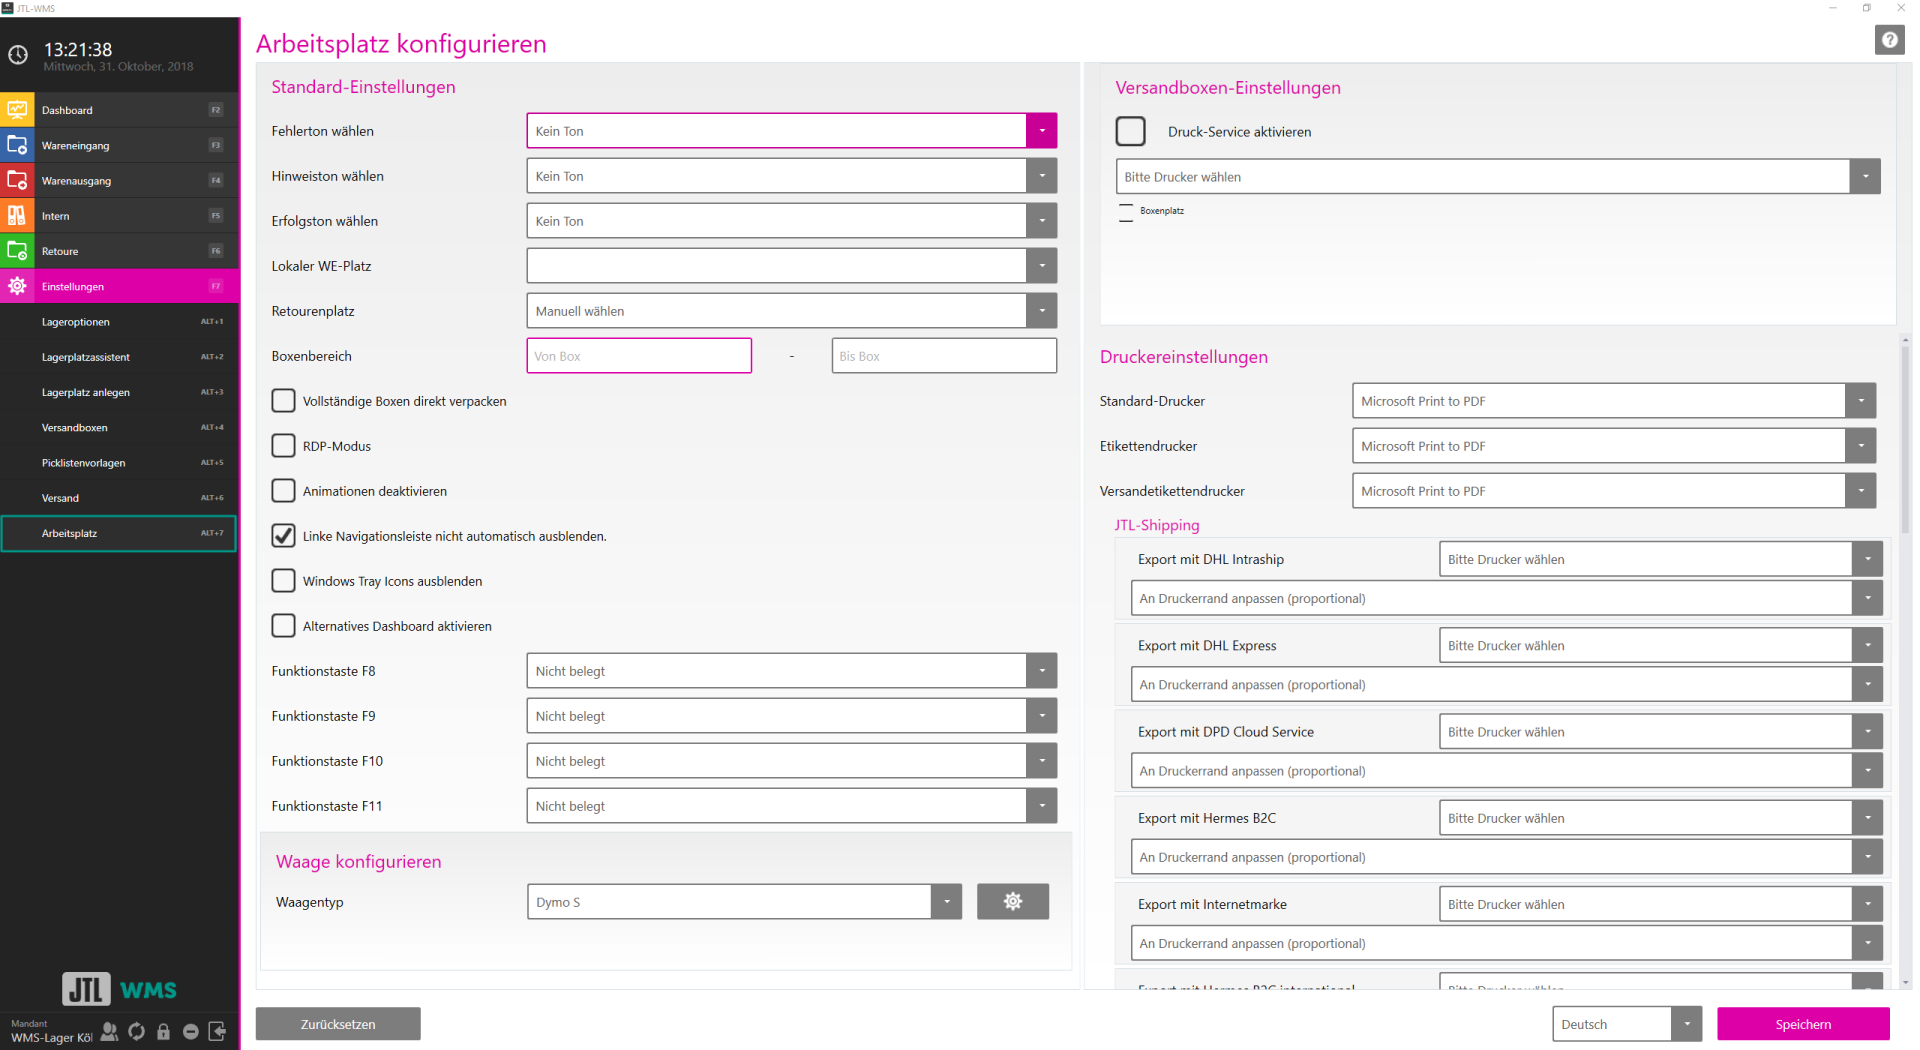Open the scale settings gear button
This screenshot has width=1920, height=1050.
tap(1012, 901)
